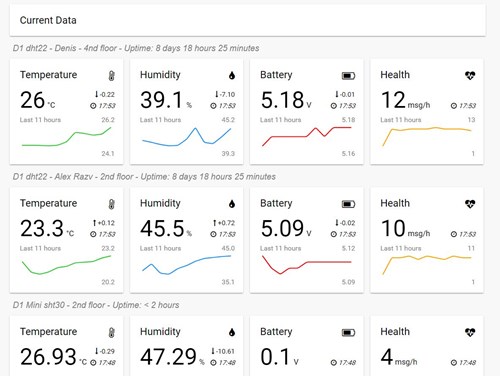Click the large '5.18 V' battery reading in Denis's row

point(286,100)
